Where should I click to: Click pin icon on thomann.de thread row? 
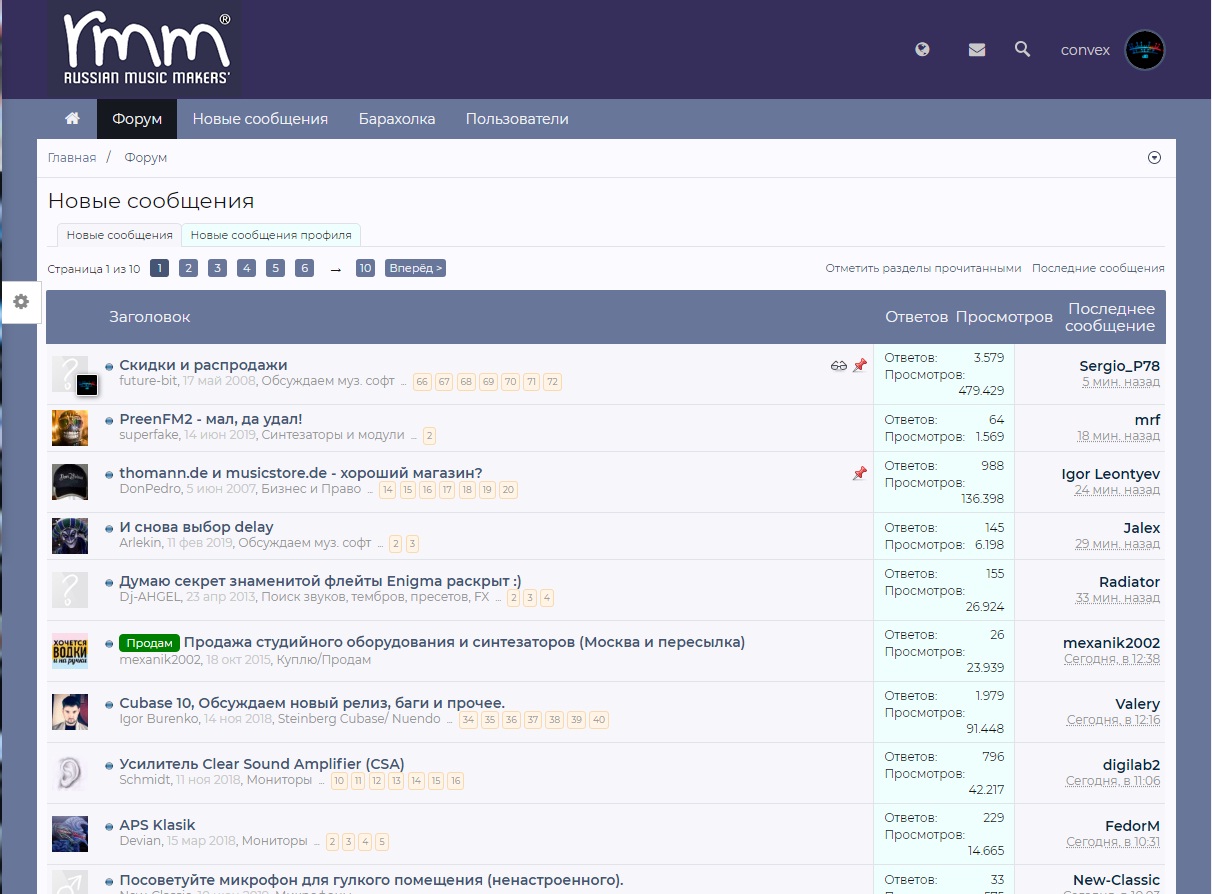(859, 474)
